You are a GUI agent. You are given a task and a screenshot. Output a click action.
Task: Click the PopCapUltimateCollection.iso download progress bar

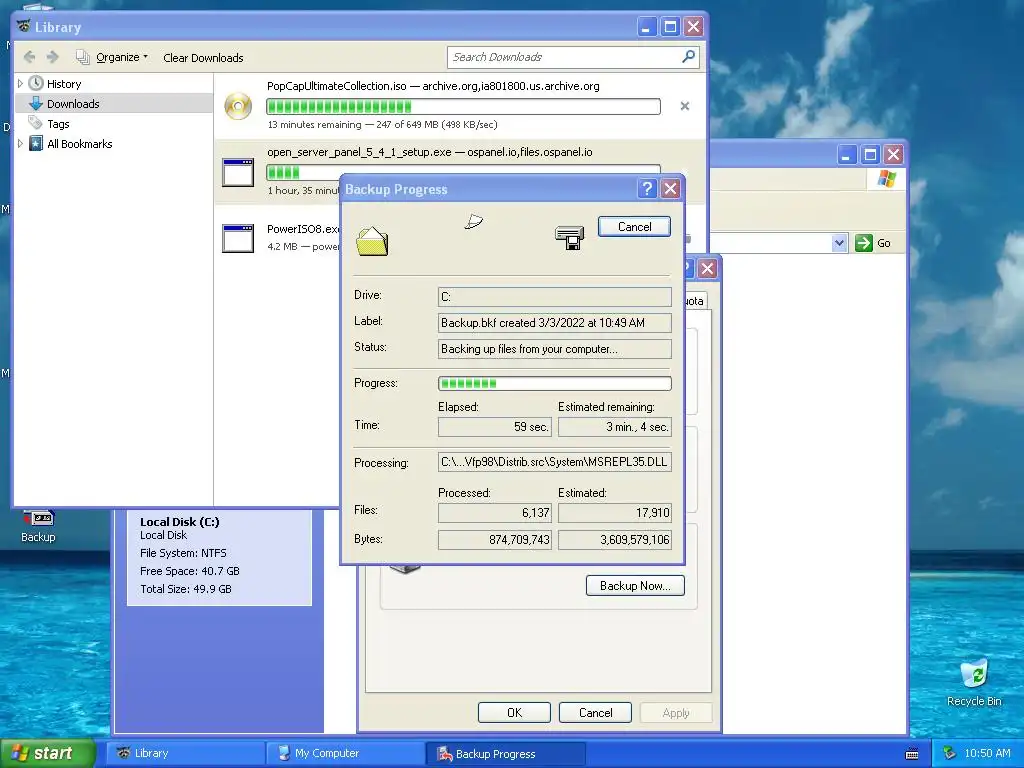click(x=463, y=106)
